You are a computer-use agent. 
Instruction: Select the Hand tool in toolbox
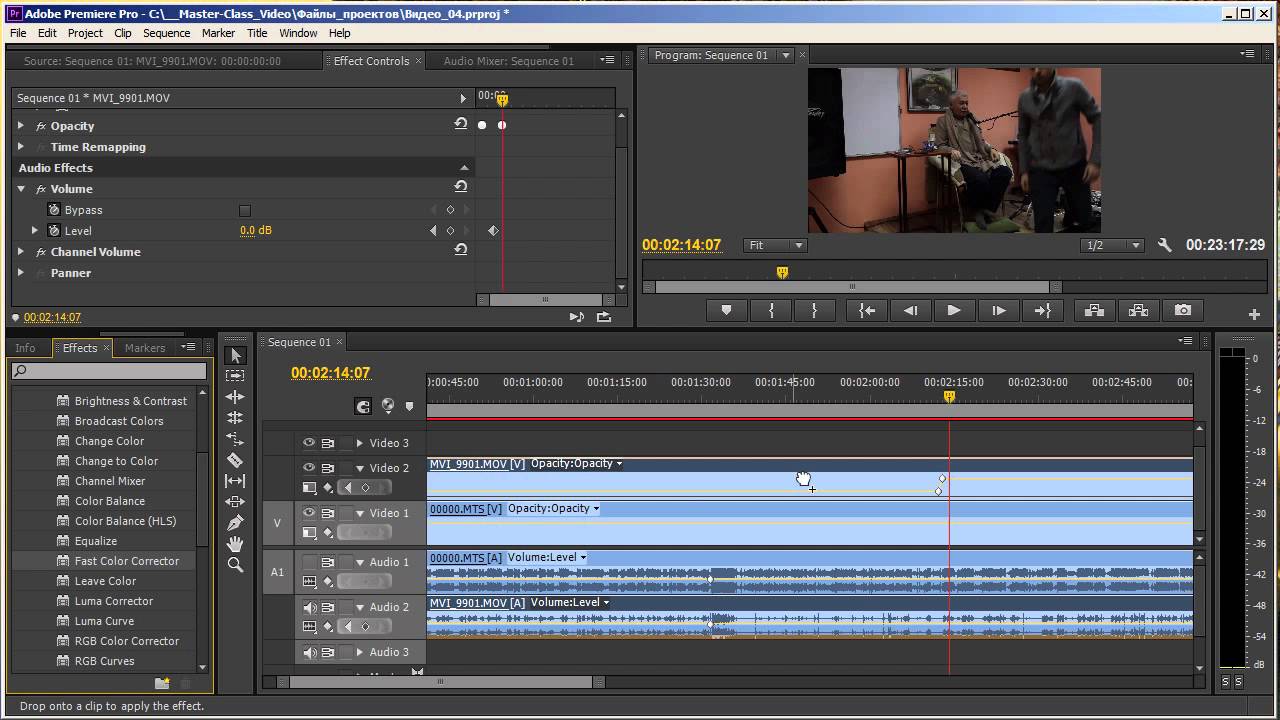click(235, 544)
